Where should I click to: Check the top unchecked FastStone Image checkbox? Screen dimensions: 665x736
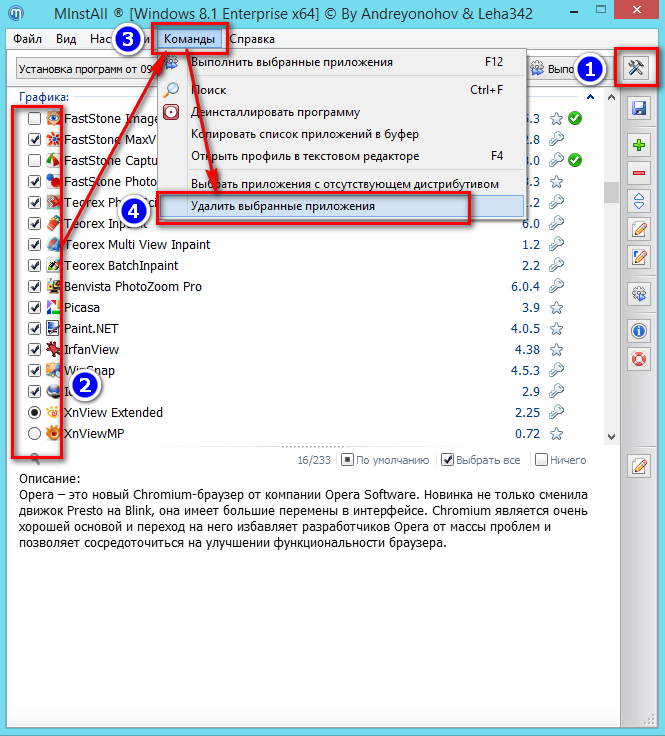35,119
